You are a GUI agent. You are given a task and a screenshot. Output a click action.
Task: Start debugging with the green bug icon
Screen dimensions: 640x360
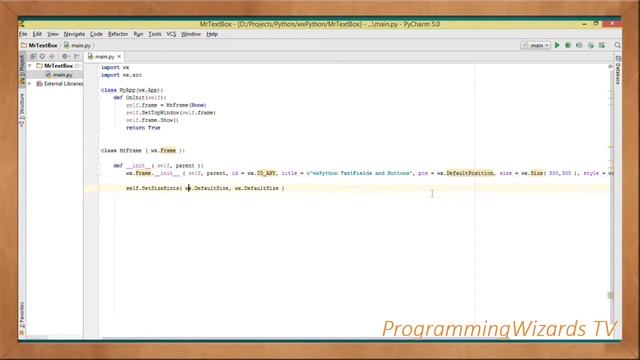(x=568, y=45)
